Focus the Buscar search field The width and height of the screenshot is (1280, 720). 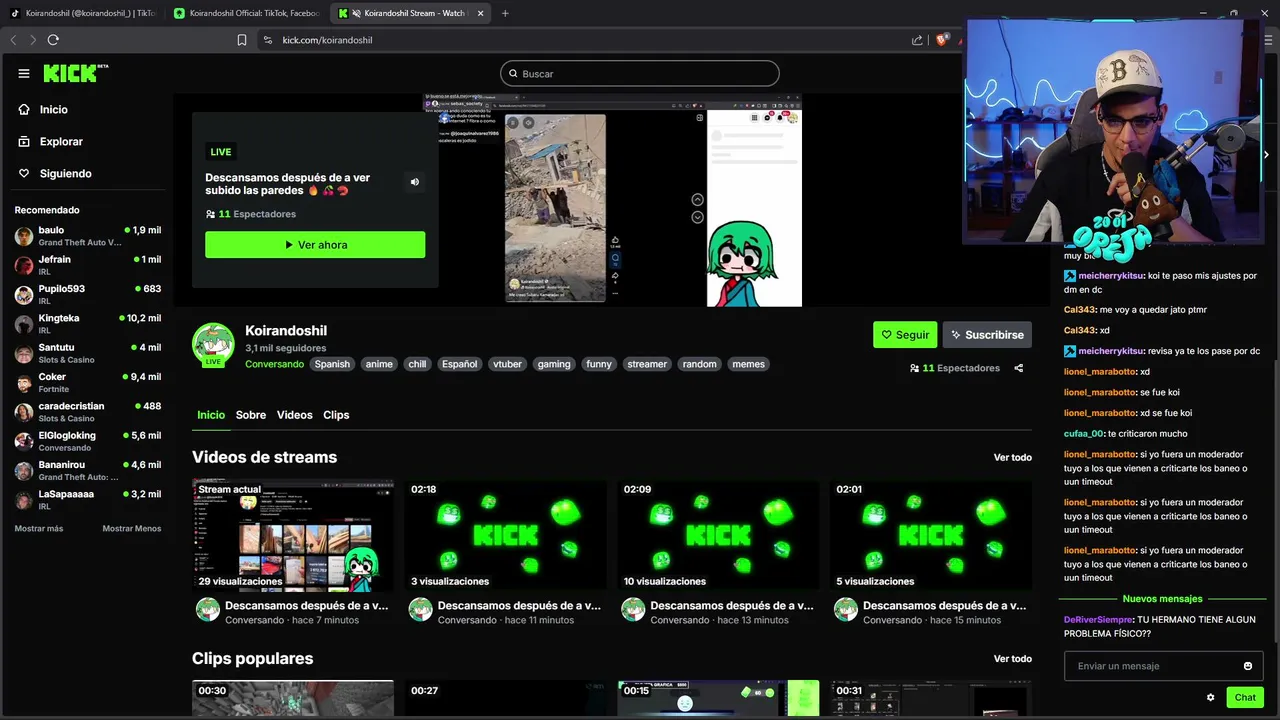640,74
